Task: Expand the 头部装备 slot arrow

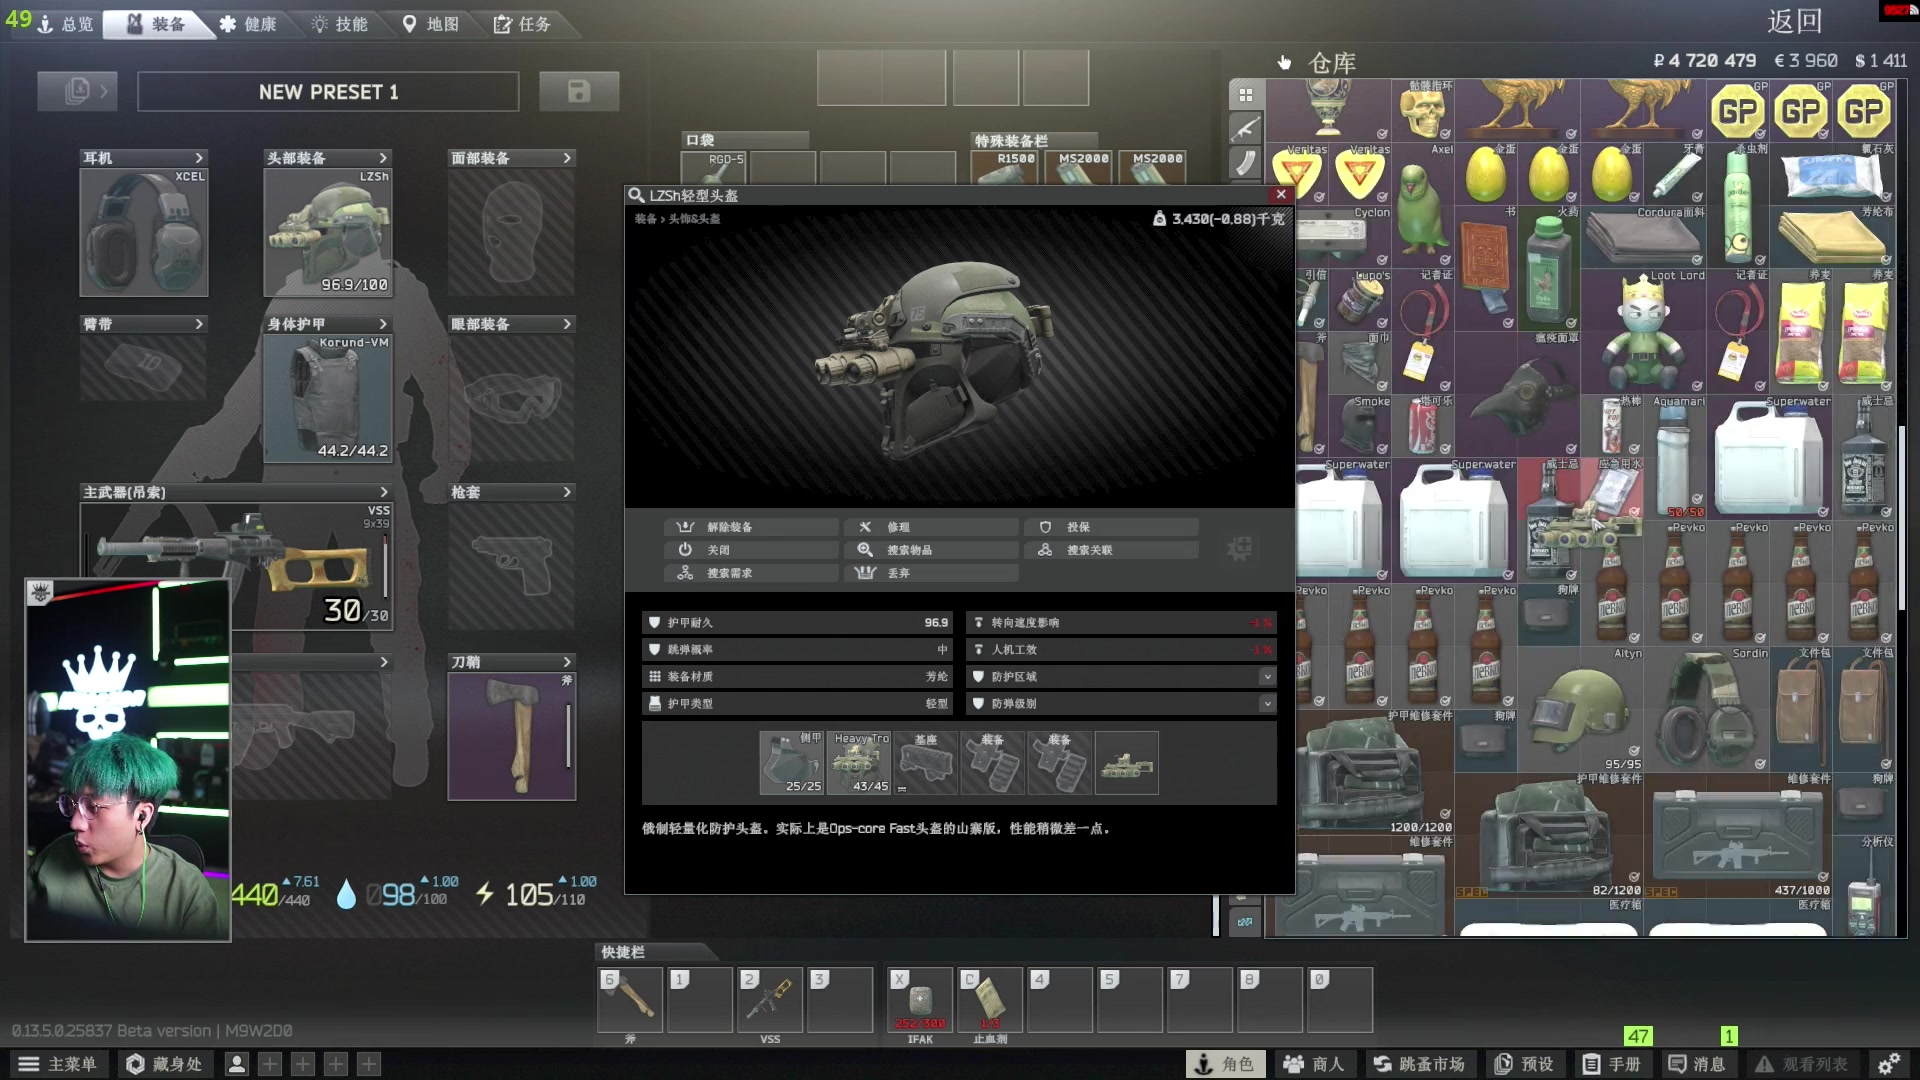Action: (x=383, y=158)
